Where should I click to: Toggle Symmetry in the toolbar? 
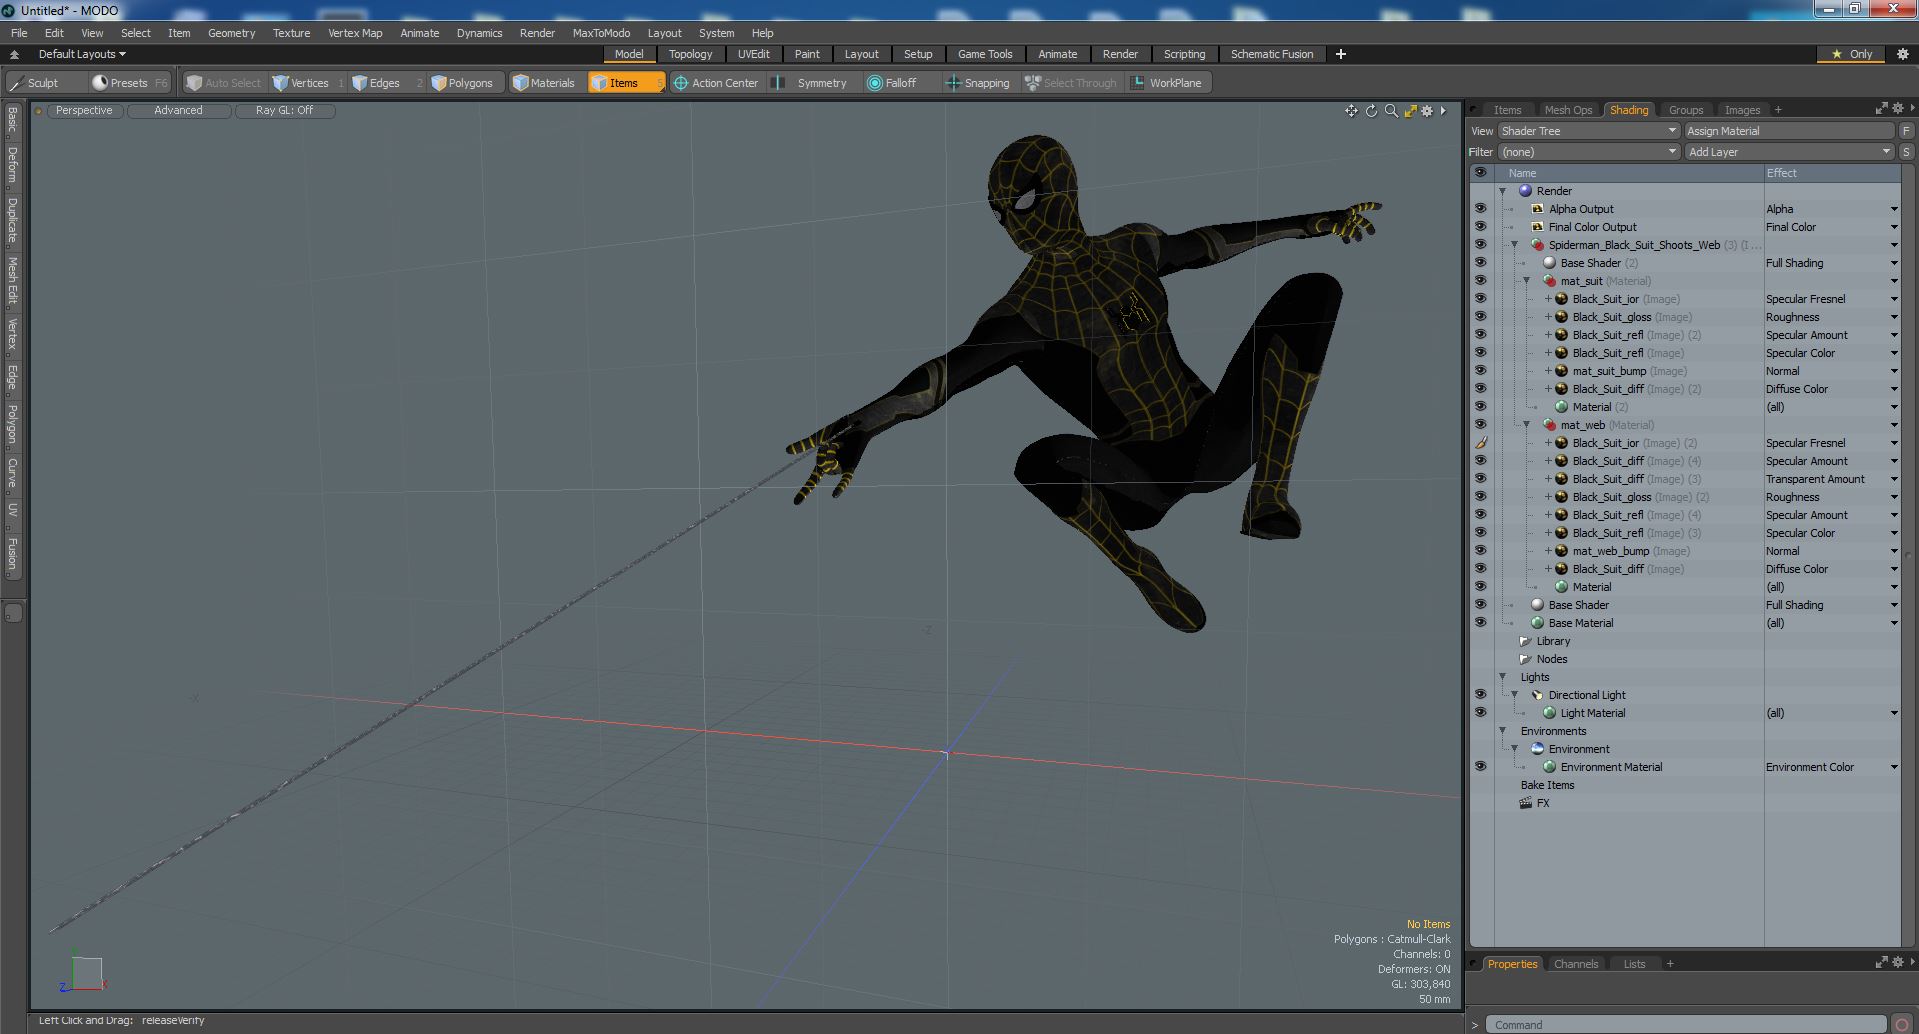(x=812, y=83)
